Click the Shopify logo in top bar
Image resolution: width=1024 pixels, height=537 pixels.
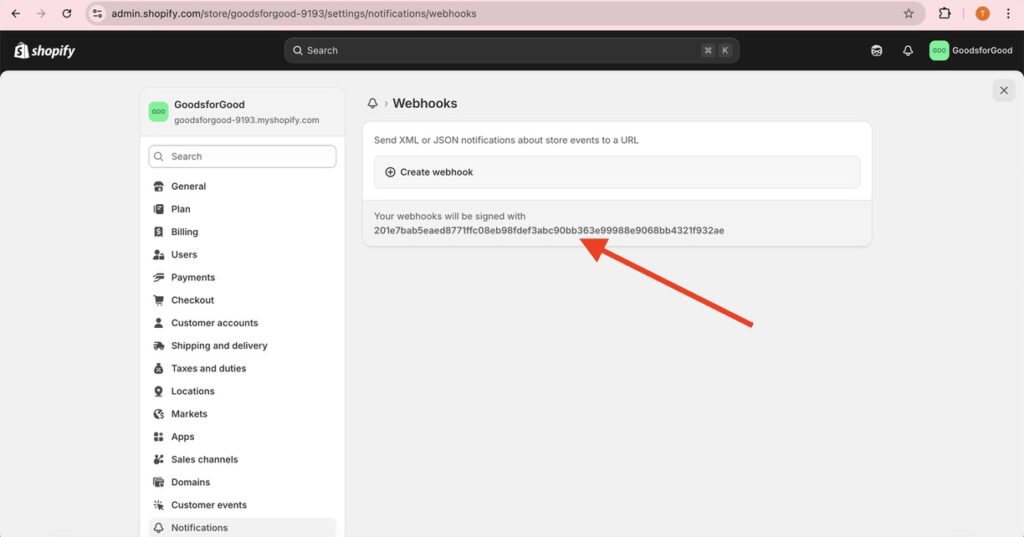point(45,51)
